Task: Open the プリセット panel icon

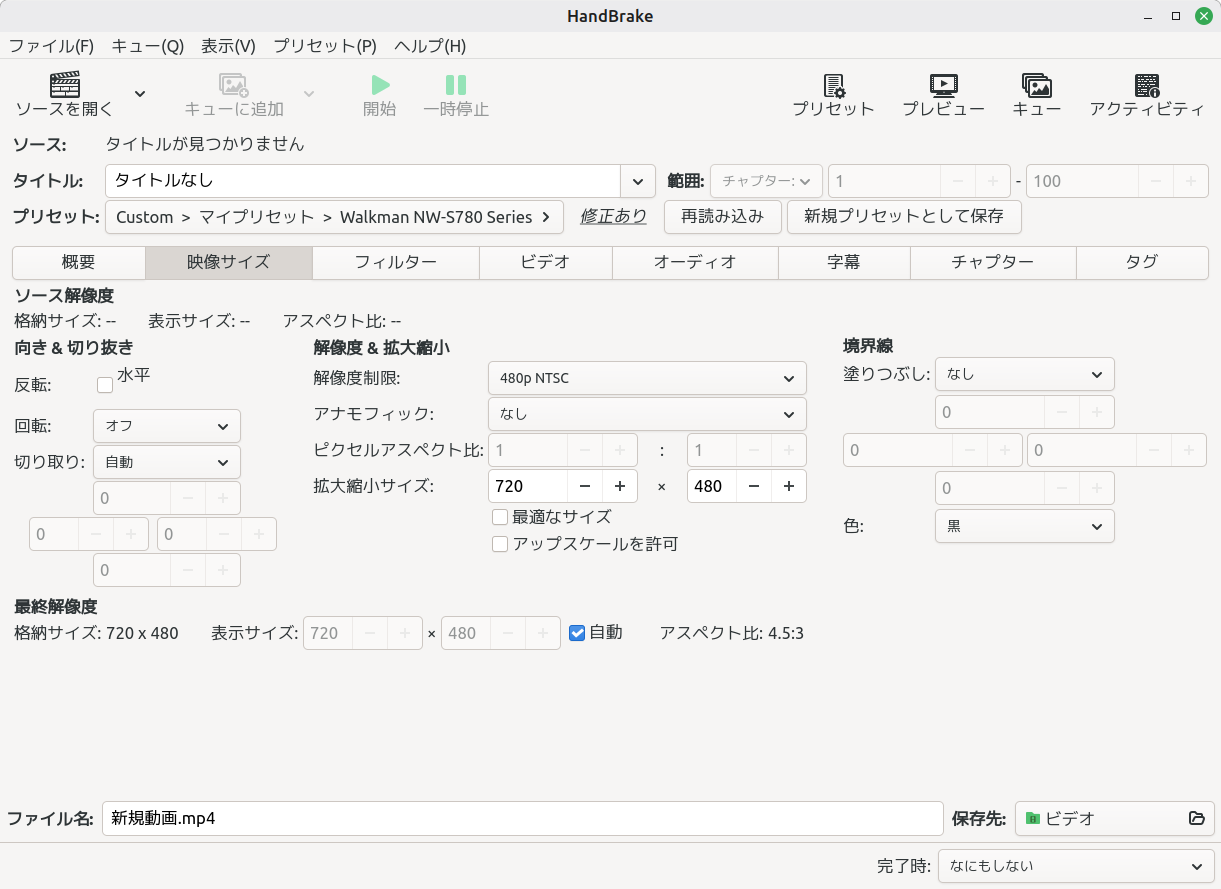Action: 833,86
